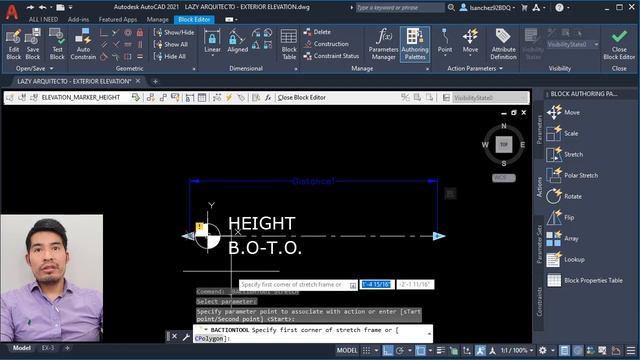Click Constraint Status button

[331, 56]
